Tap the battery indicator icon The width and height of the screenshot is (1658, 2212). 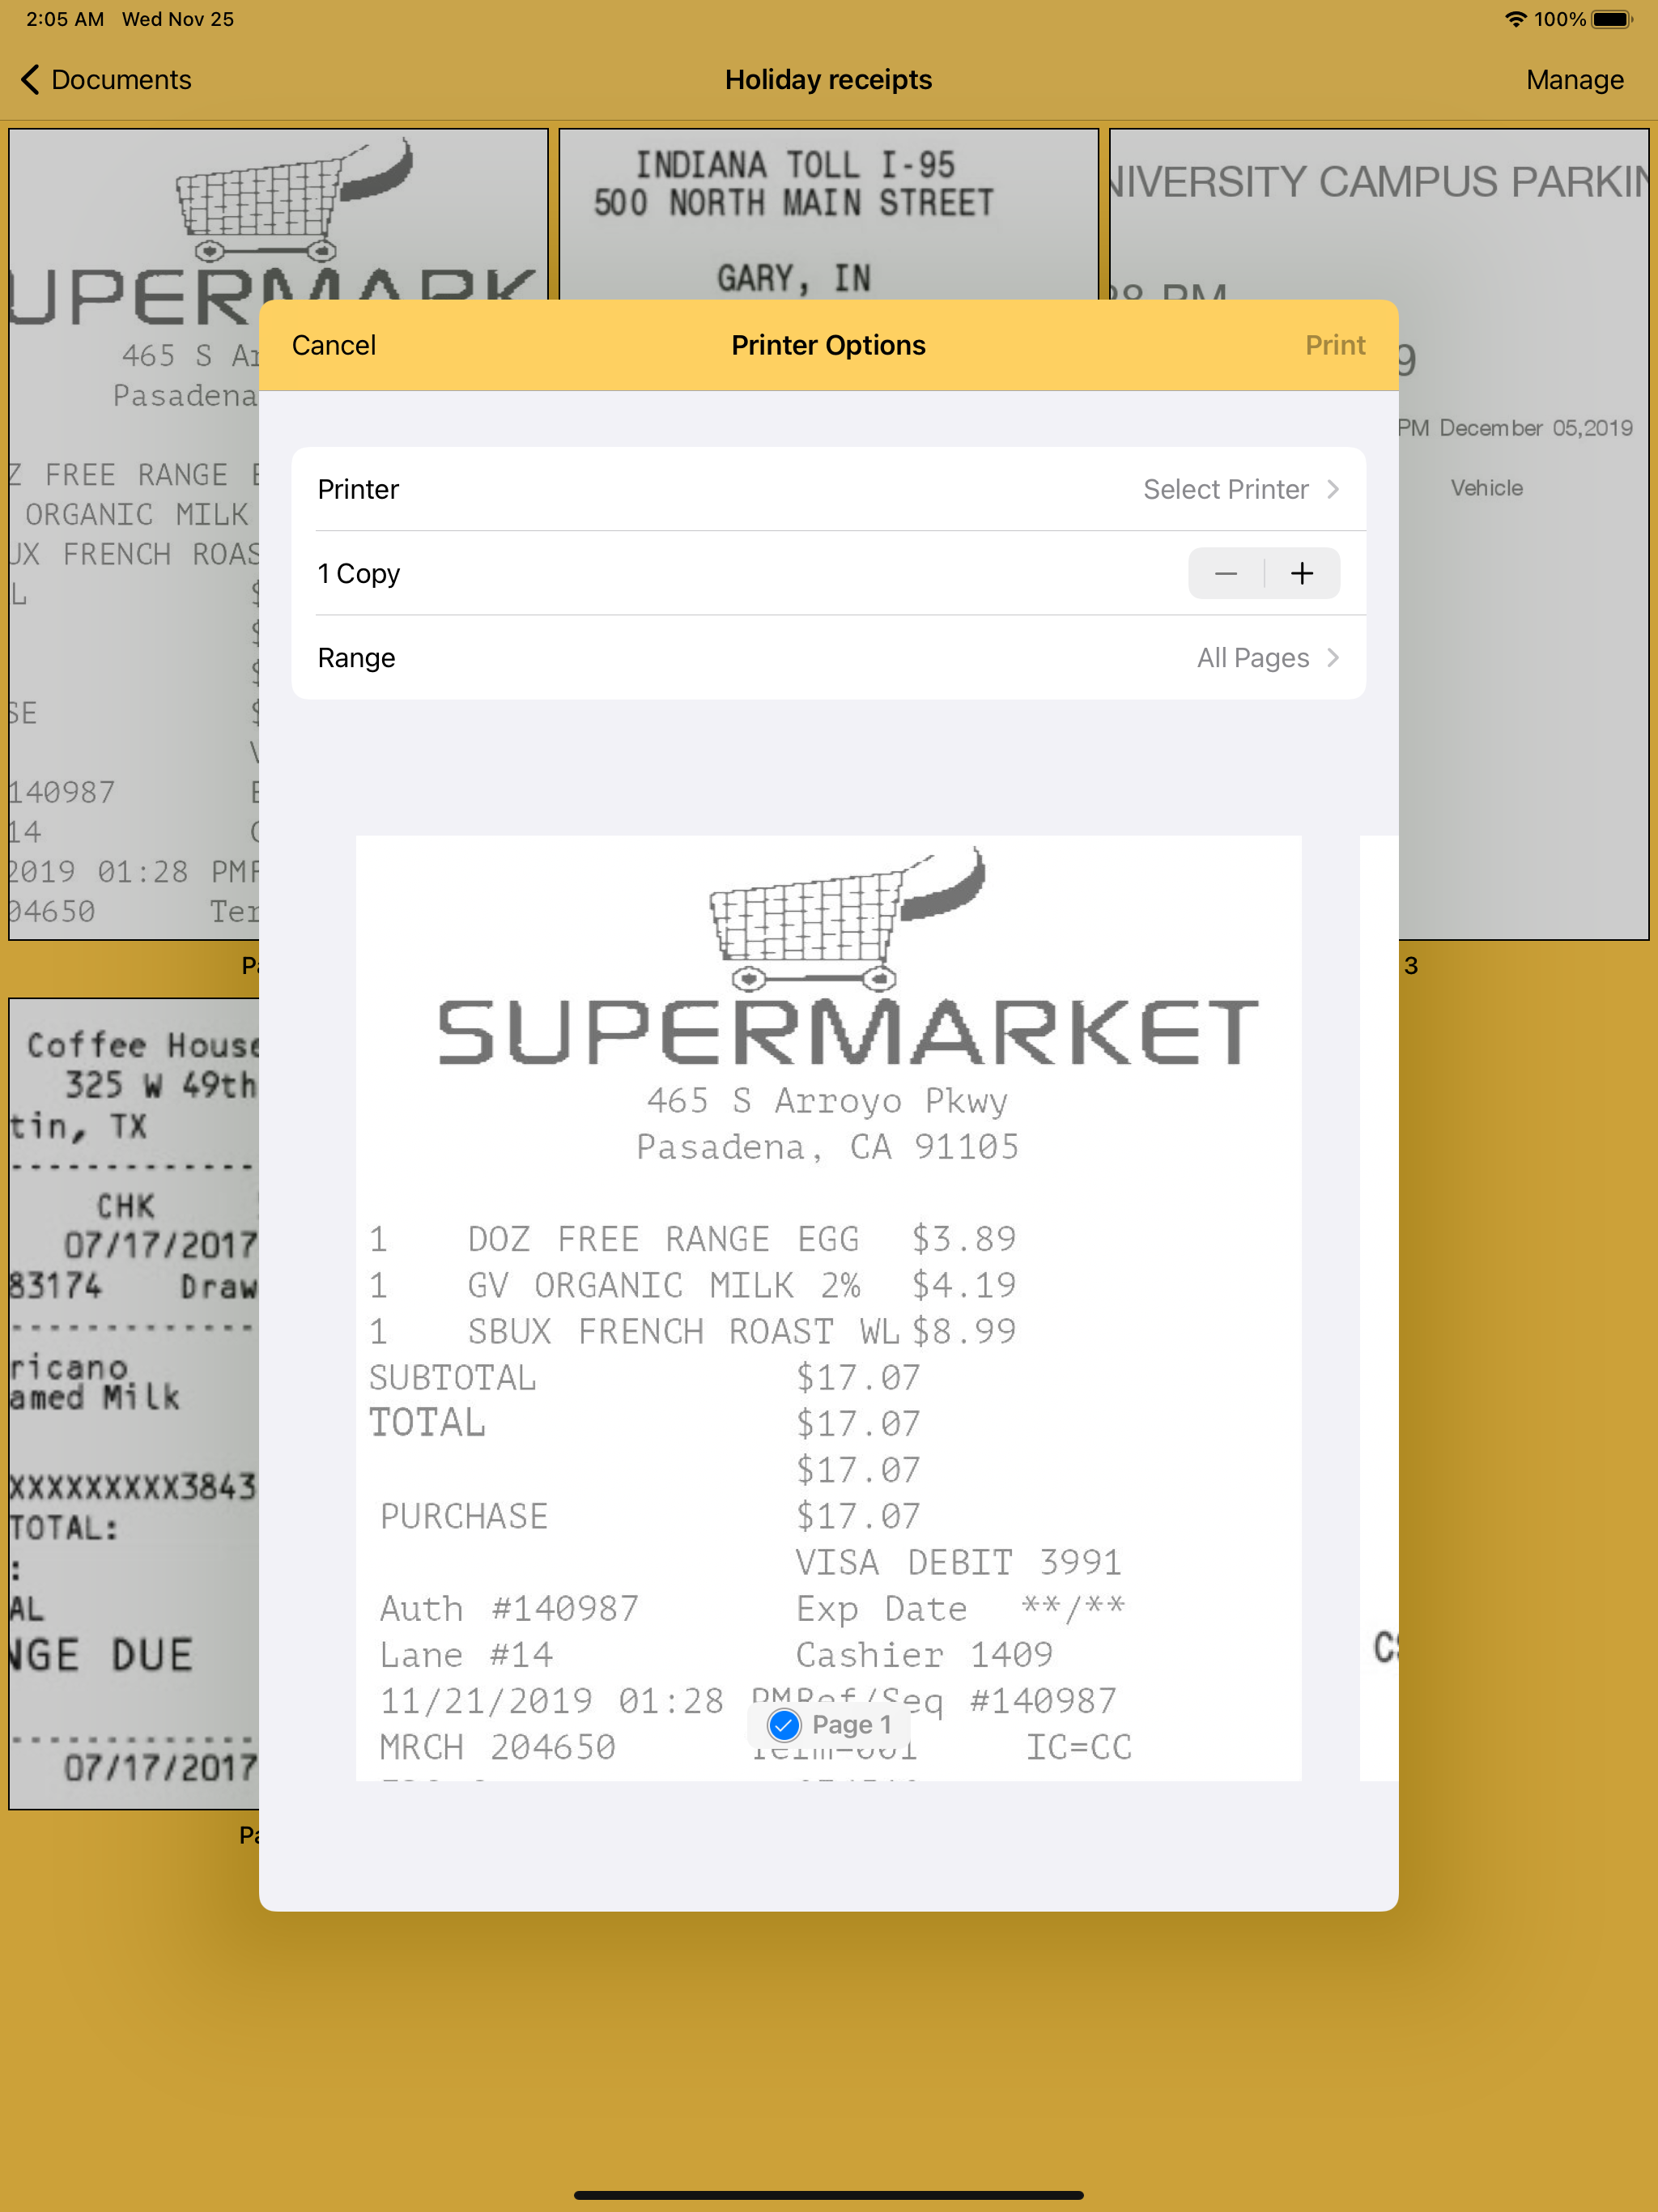click(x=1610, y=19)
